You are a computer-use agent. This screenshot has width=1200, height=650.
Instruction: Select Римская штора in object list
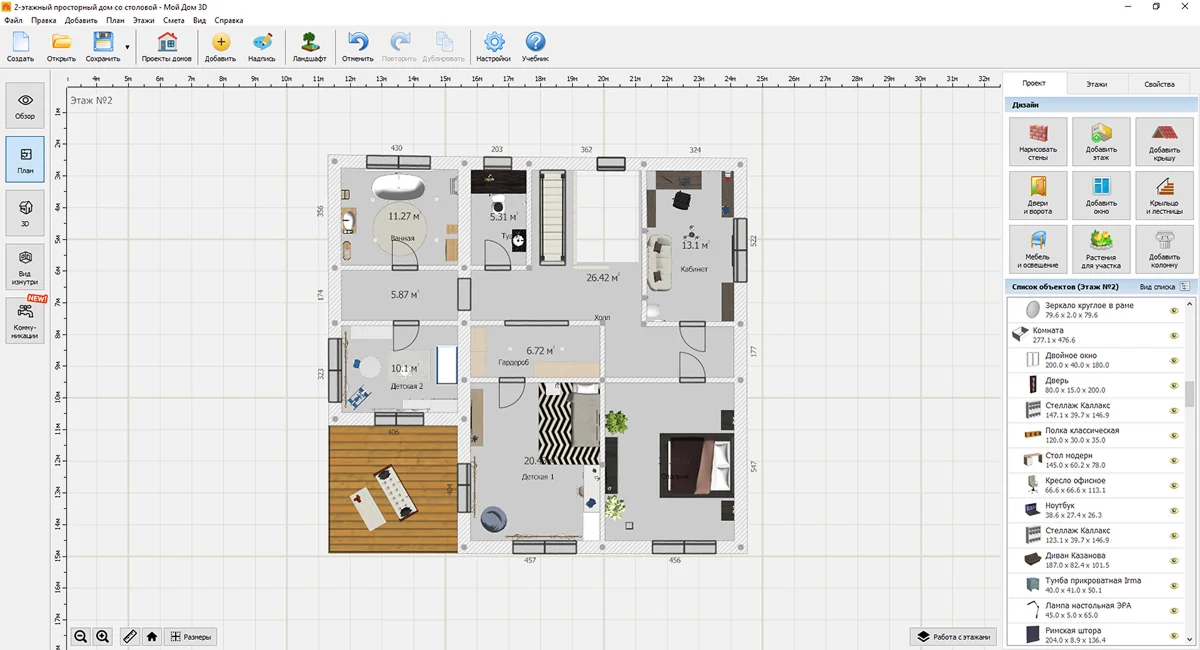click(1094, 635)
